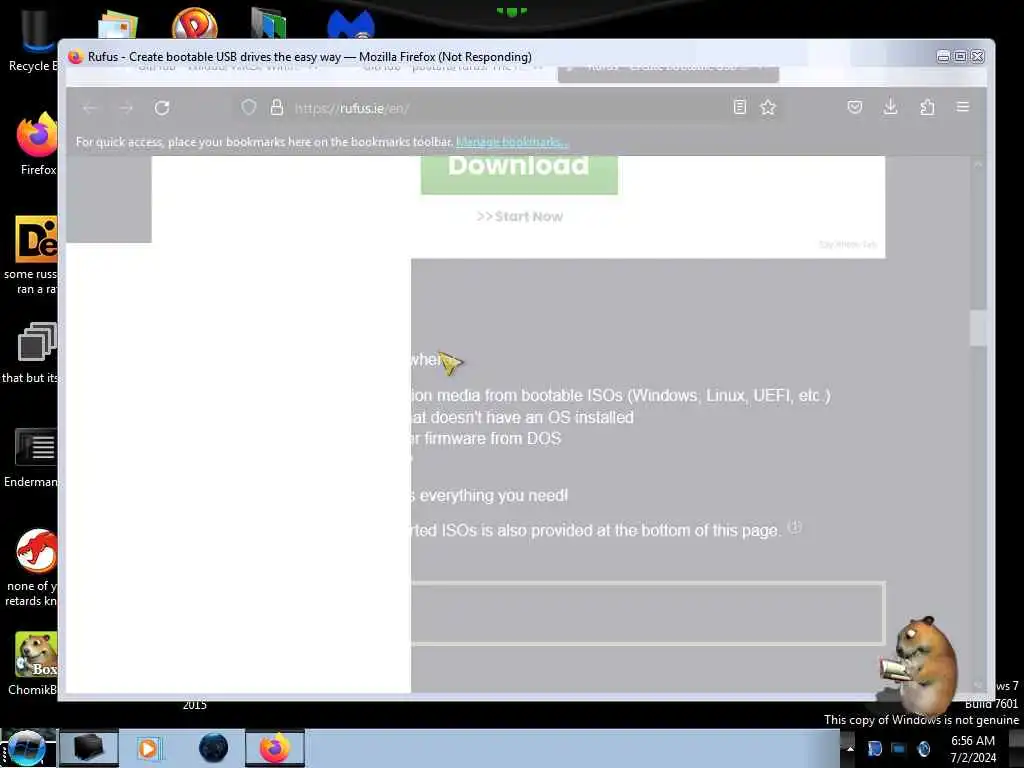Open the dark globe taskbar icon
The height and width of the screenshot is (768, 1024).
(x=214, y=748)
